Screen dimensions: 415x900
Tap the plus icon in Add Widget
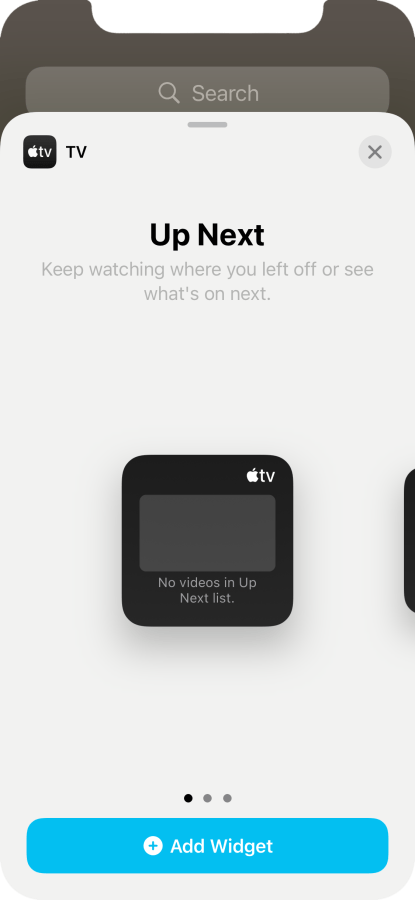pyautogui.click(x=153, y=845)
